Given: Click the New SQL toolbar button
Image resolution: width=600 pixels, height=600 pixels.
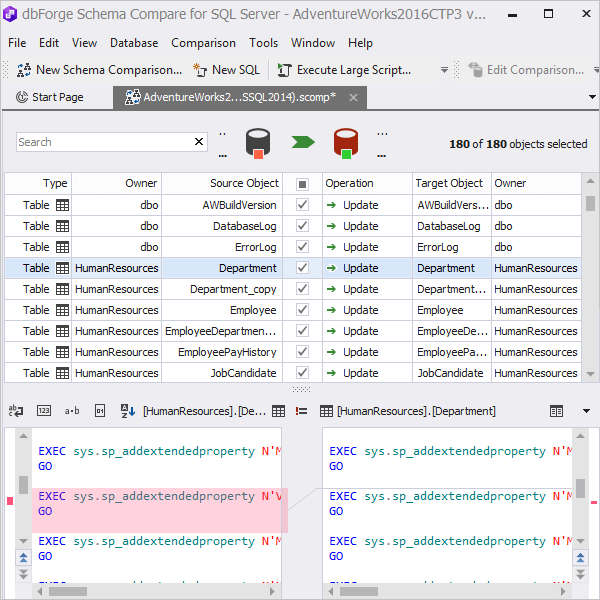Looking at the screenshot, I should pyautogui.click(x=226, y=70).
